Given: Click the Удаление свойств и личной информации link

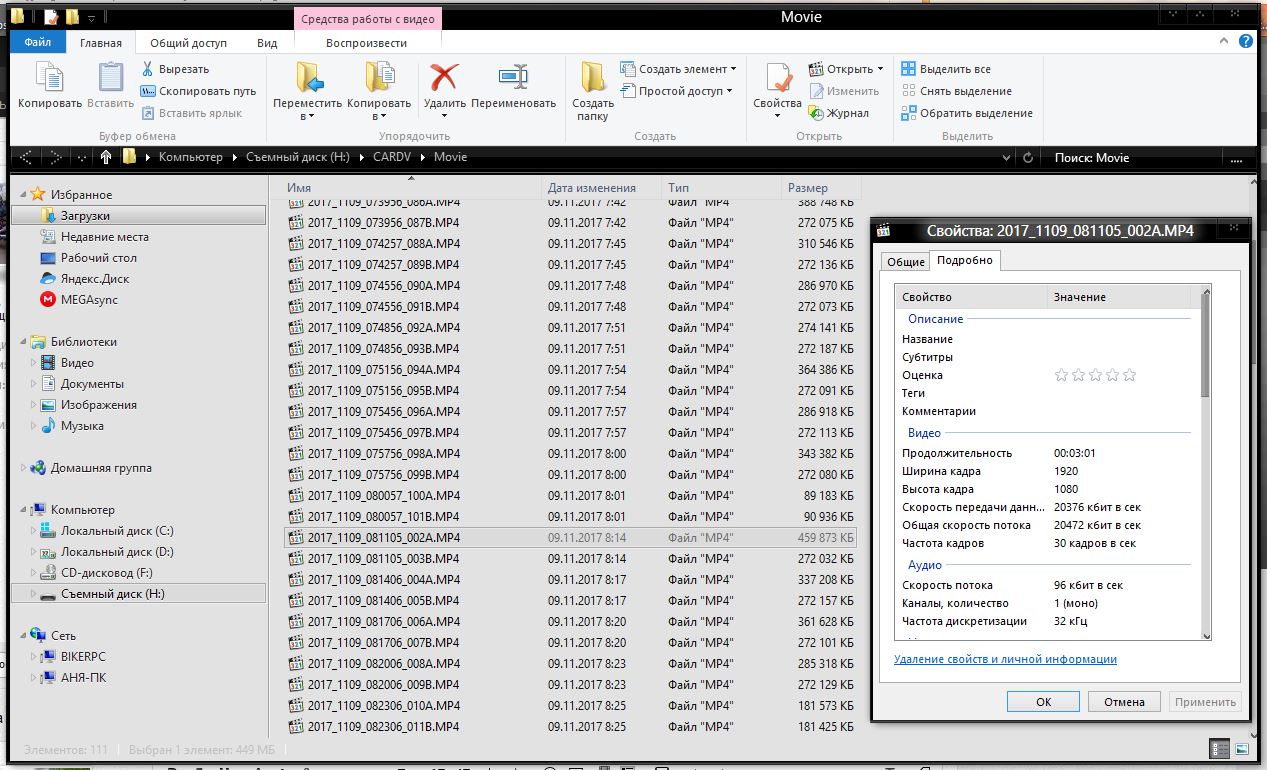Looking at the screenshot, I should [1005, 659].
